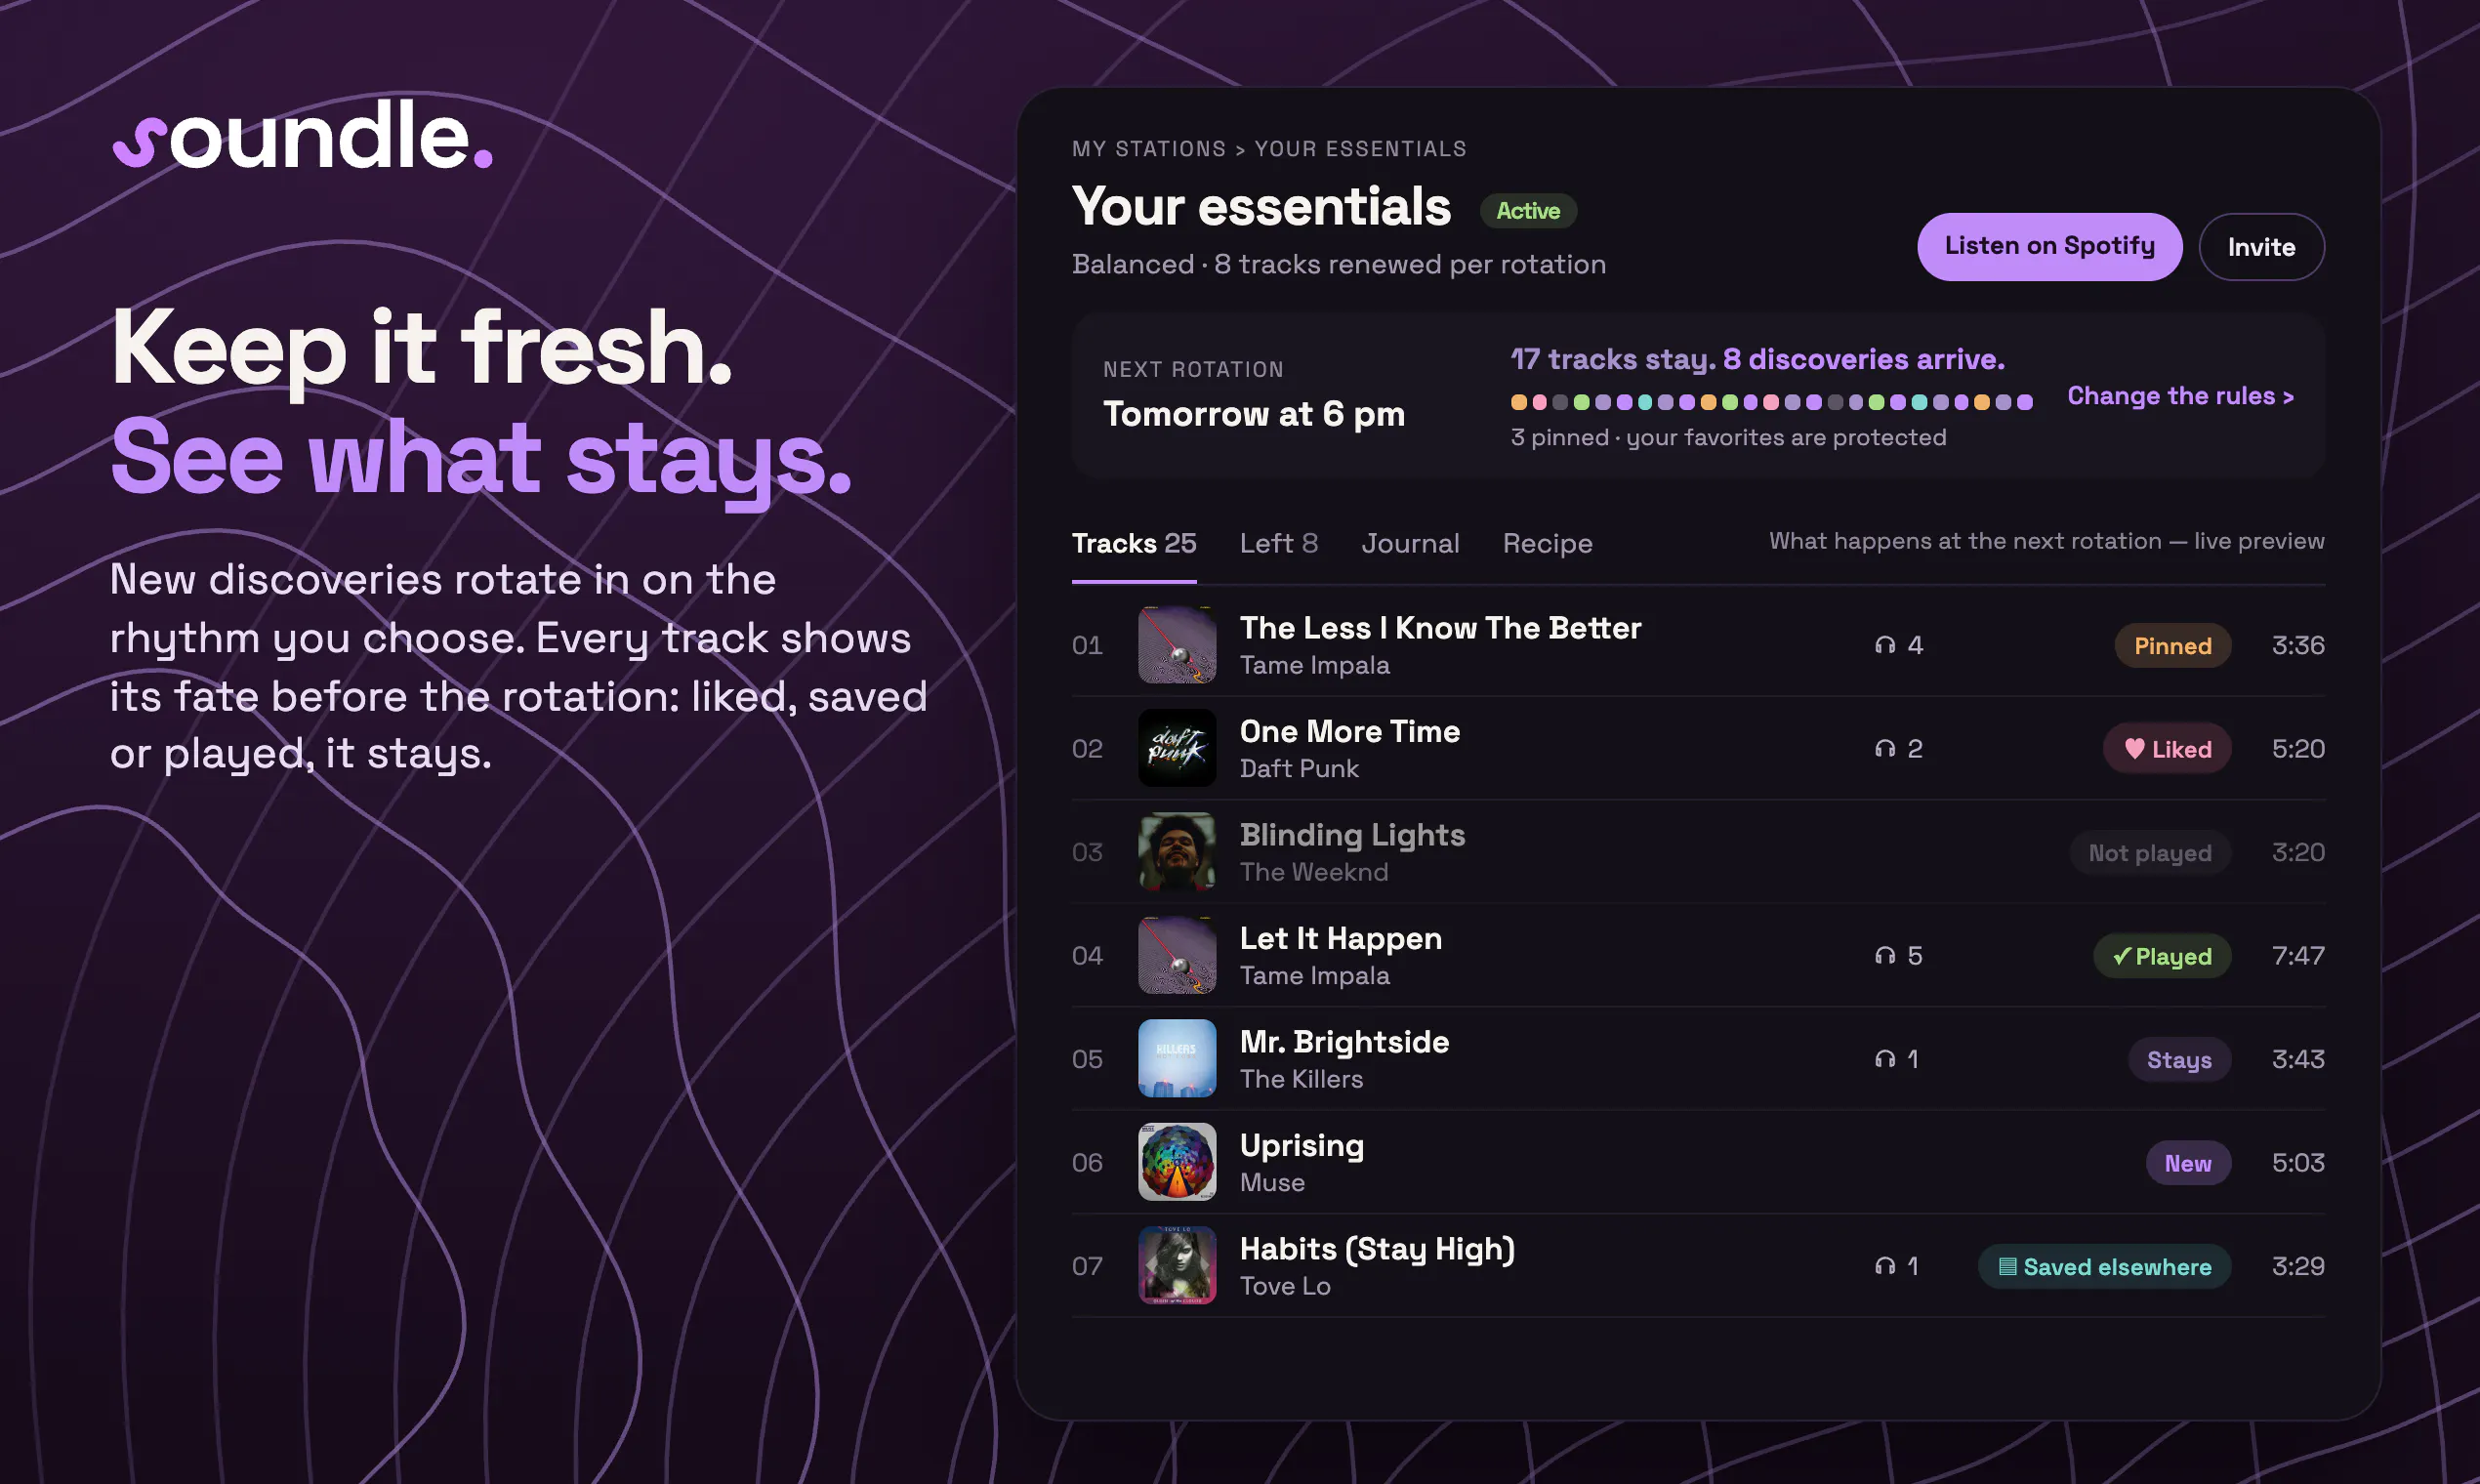Click the 3 pinned favorites are protected note

[1728, 438]
